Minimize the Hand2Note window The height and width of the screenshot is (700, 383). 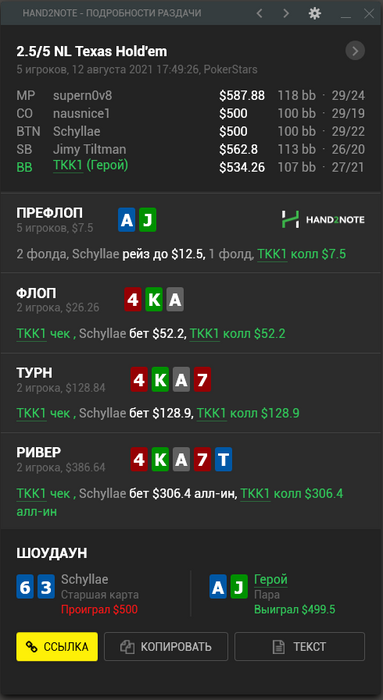click(x=345, y=14)
